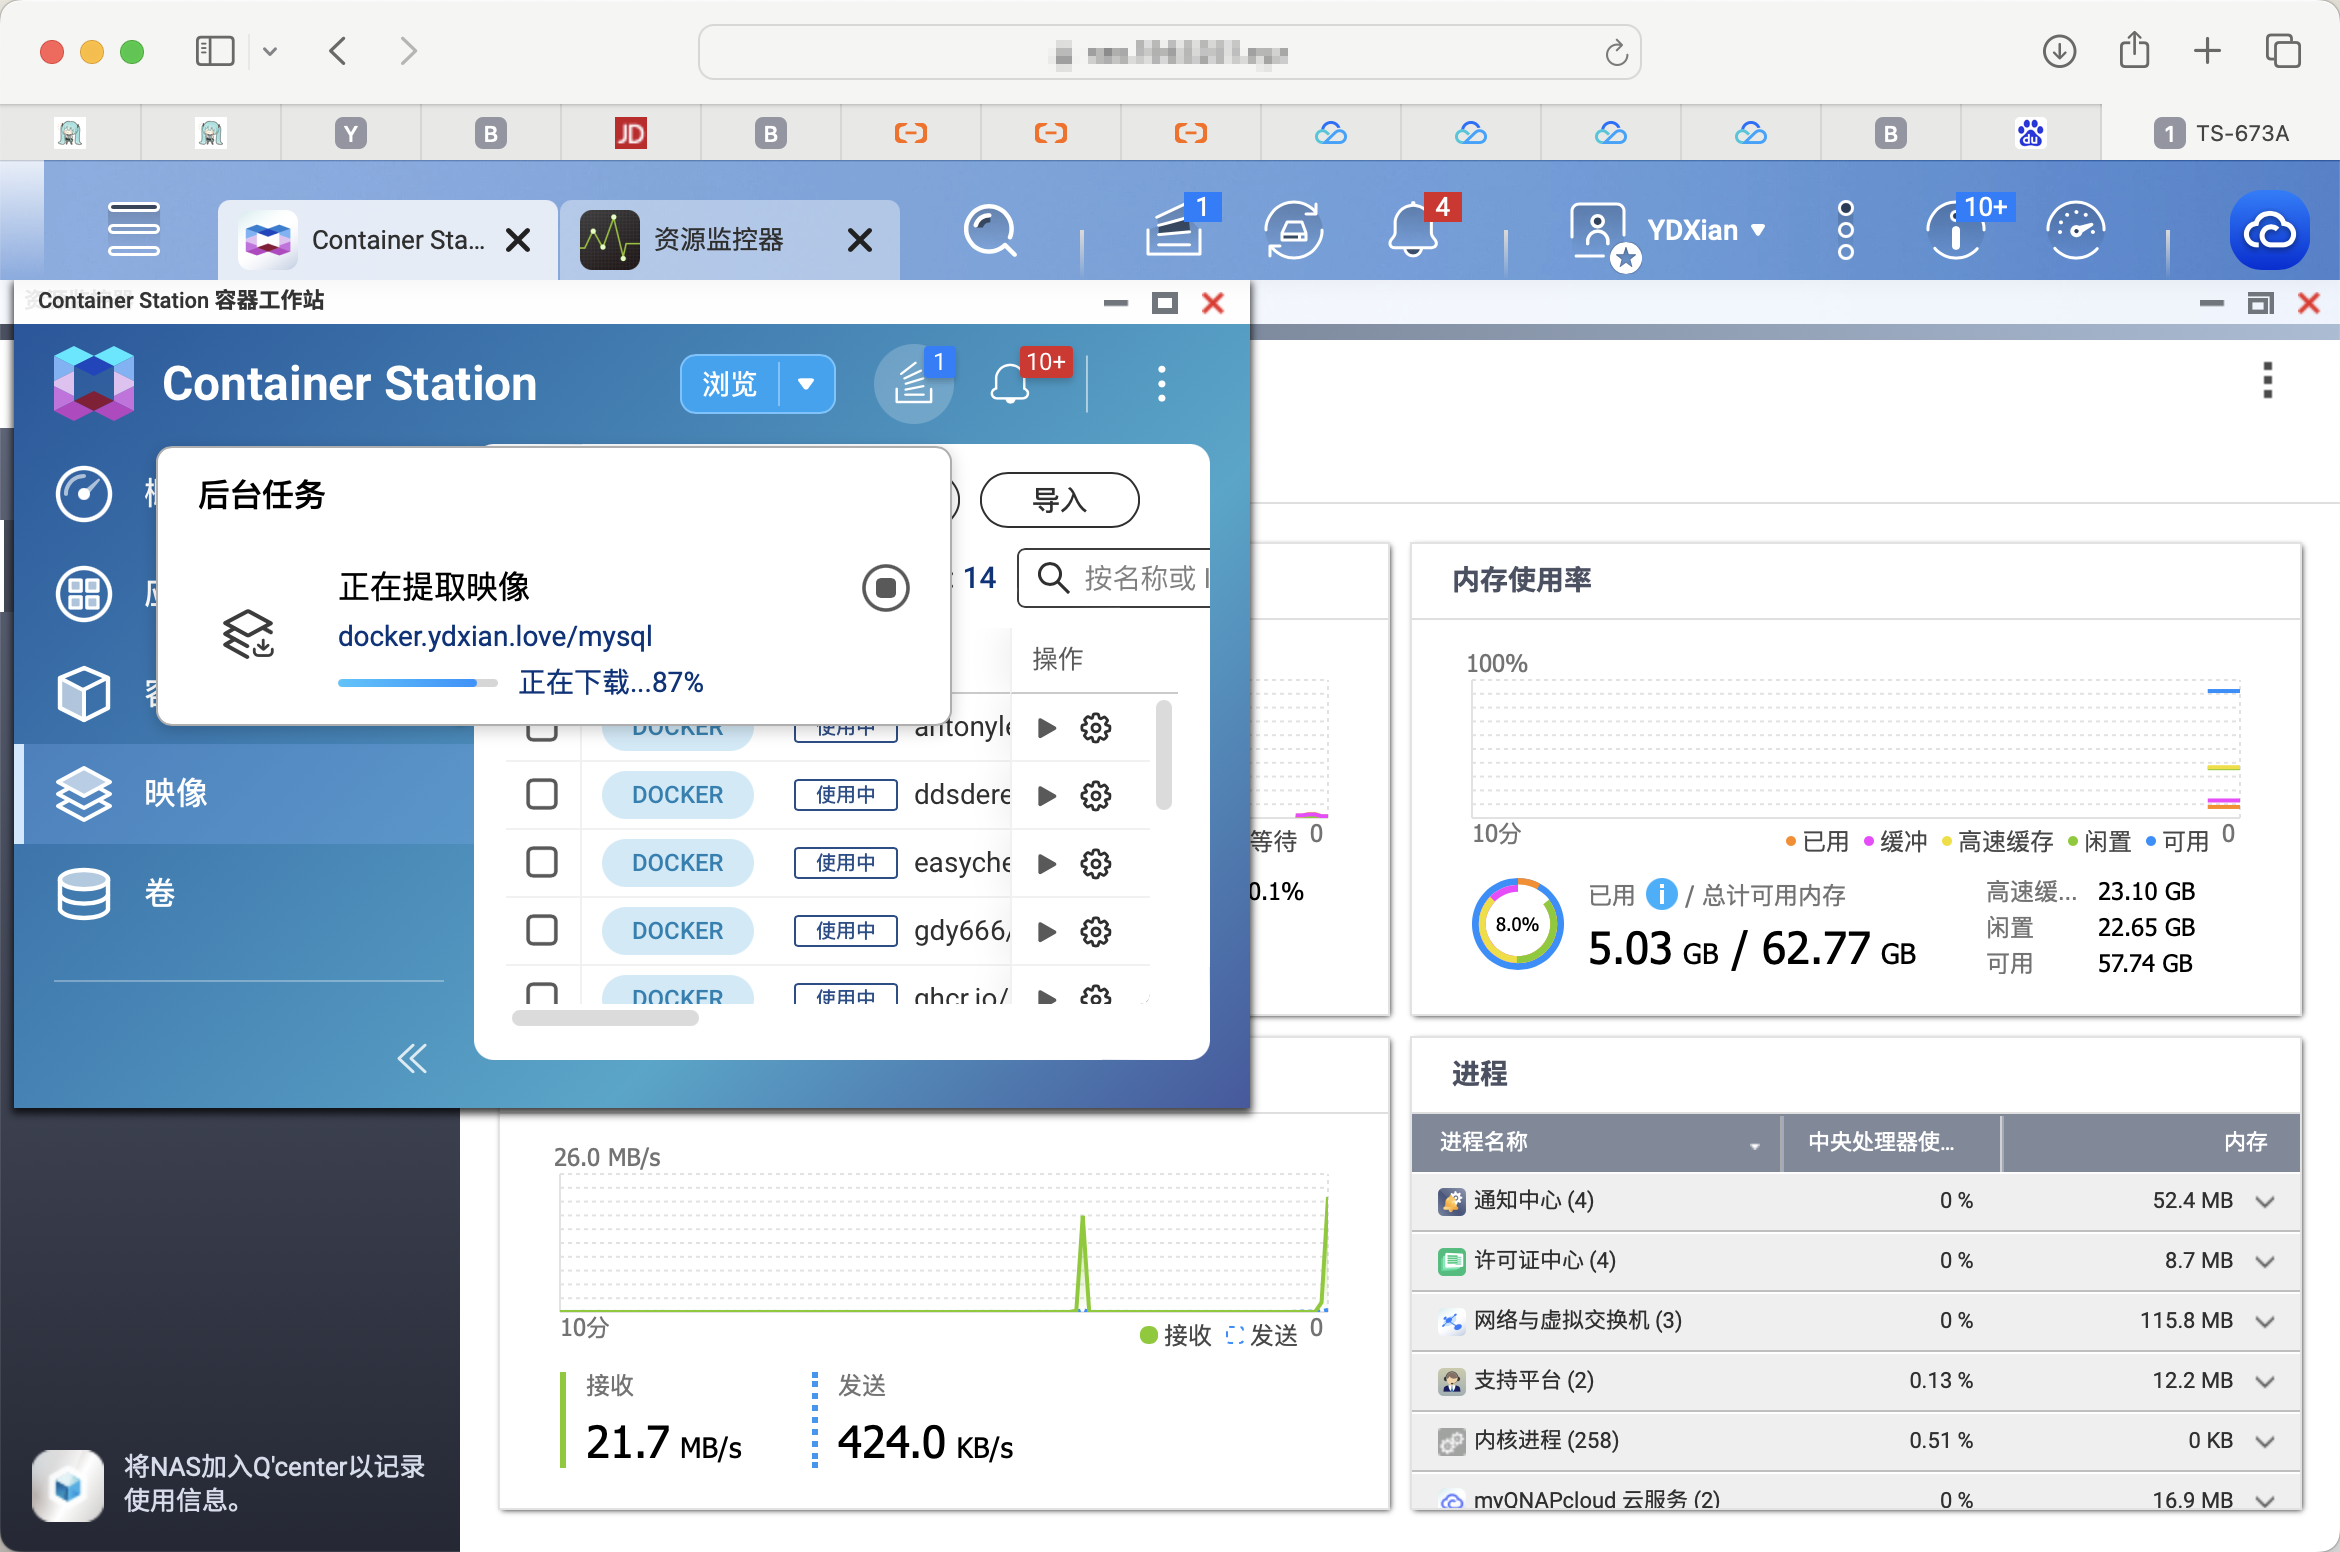2340x1552 pixels.
Task: Start container from the ddsdere image
Action: [1047, 796]
